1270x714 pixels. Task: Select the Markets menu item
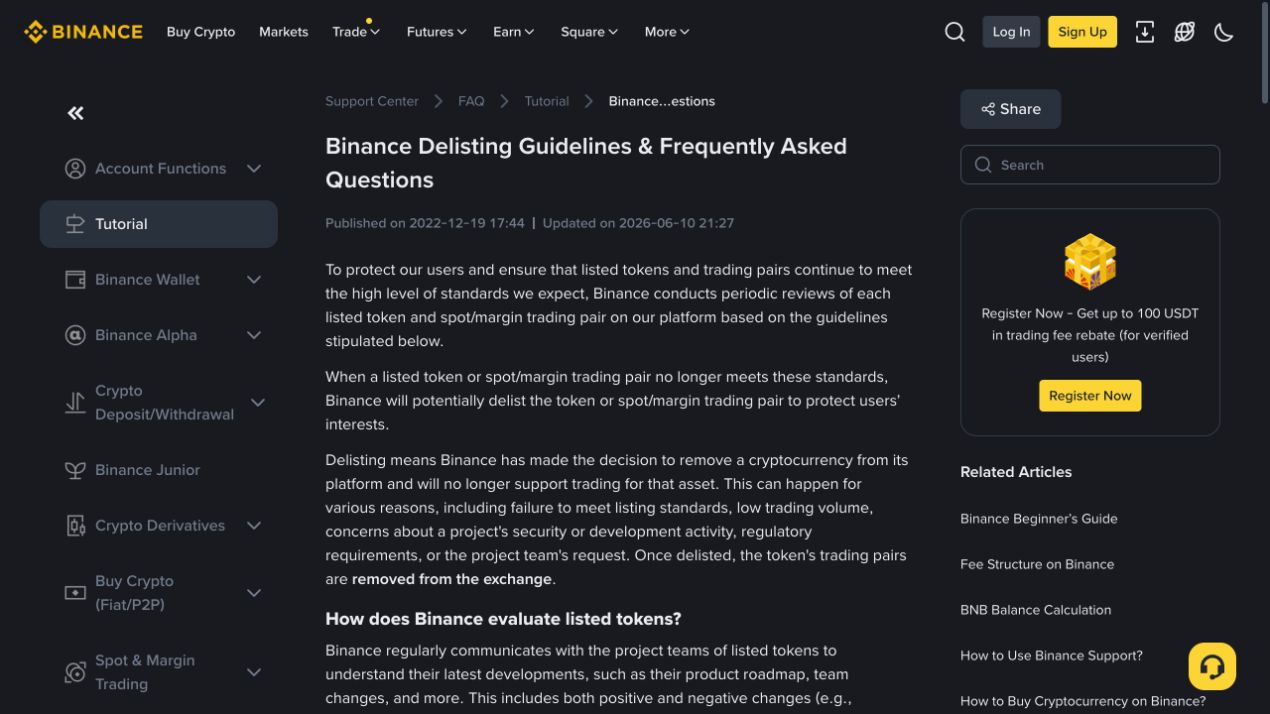click(284, 32)
